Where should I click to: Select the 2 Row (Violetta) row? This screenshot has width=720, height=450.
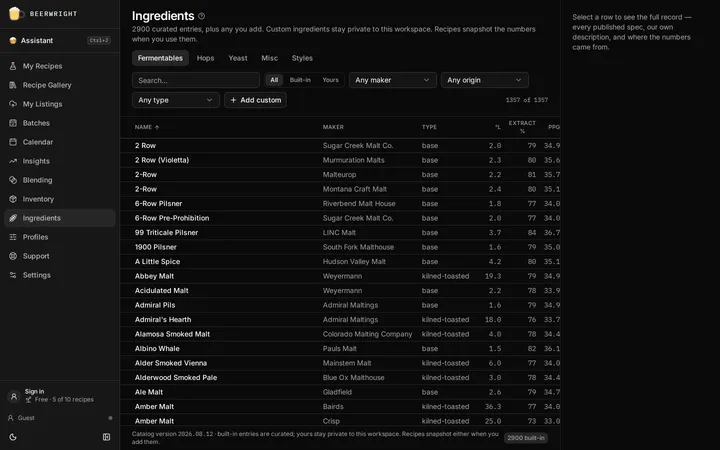pos(340,160)
